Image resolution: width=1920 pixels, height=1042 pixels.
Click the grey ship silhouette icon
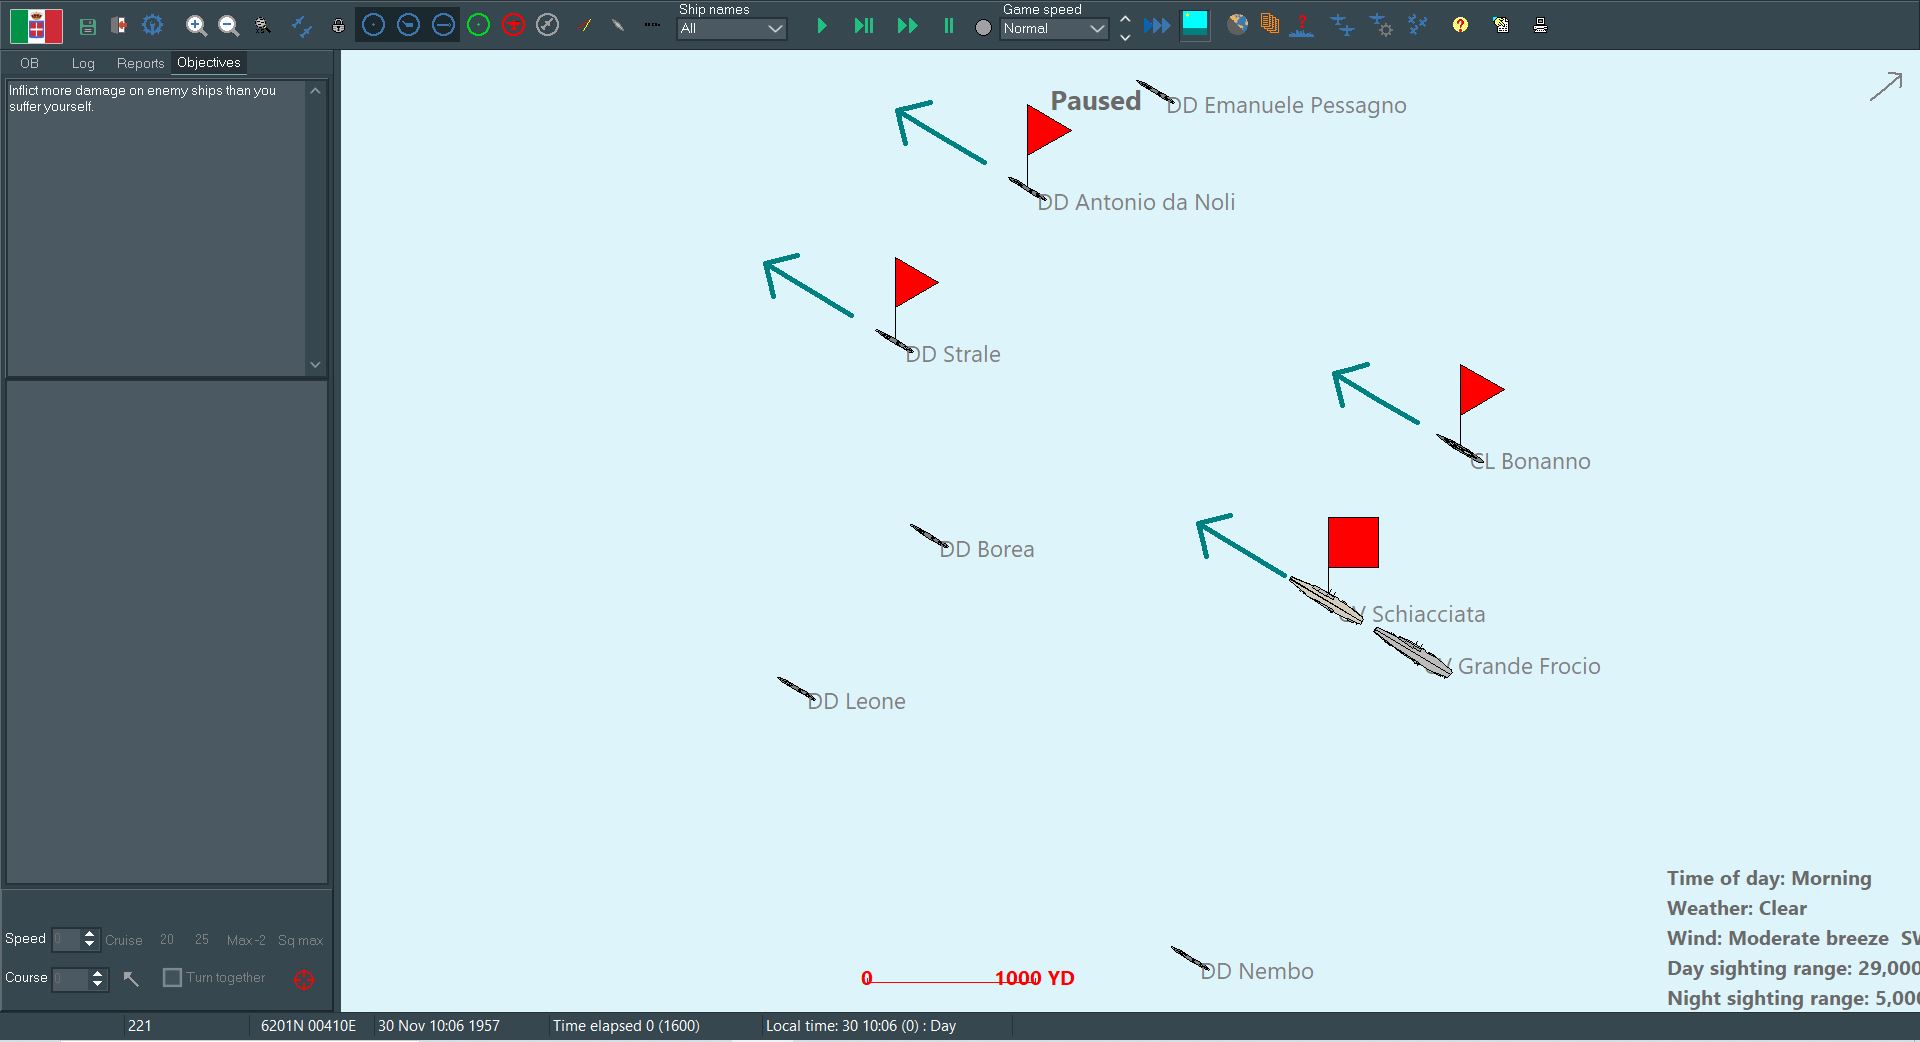618,26
